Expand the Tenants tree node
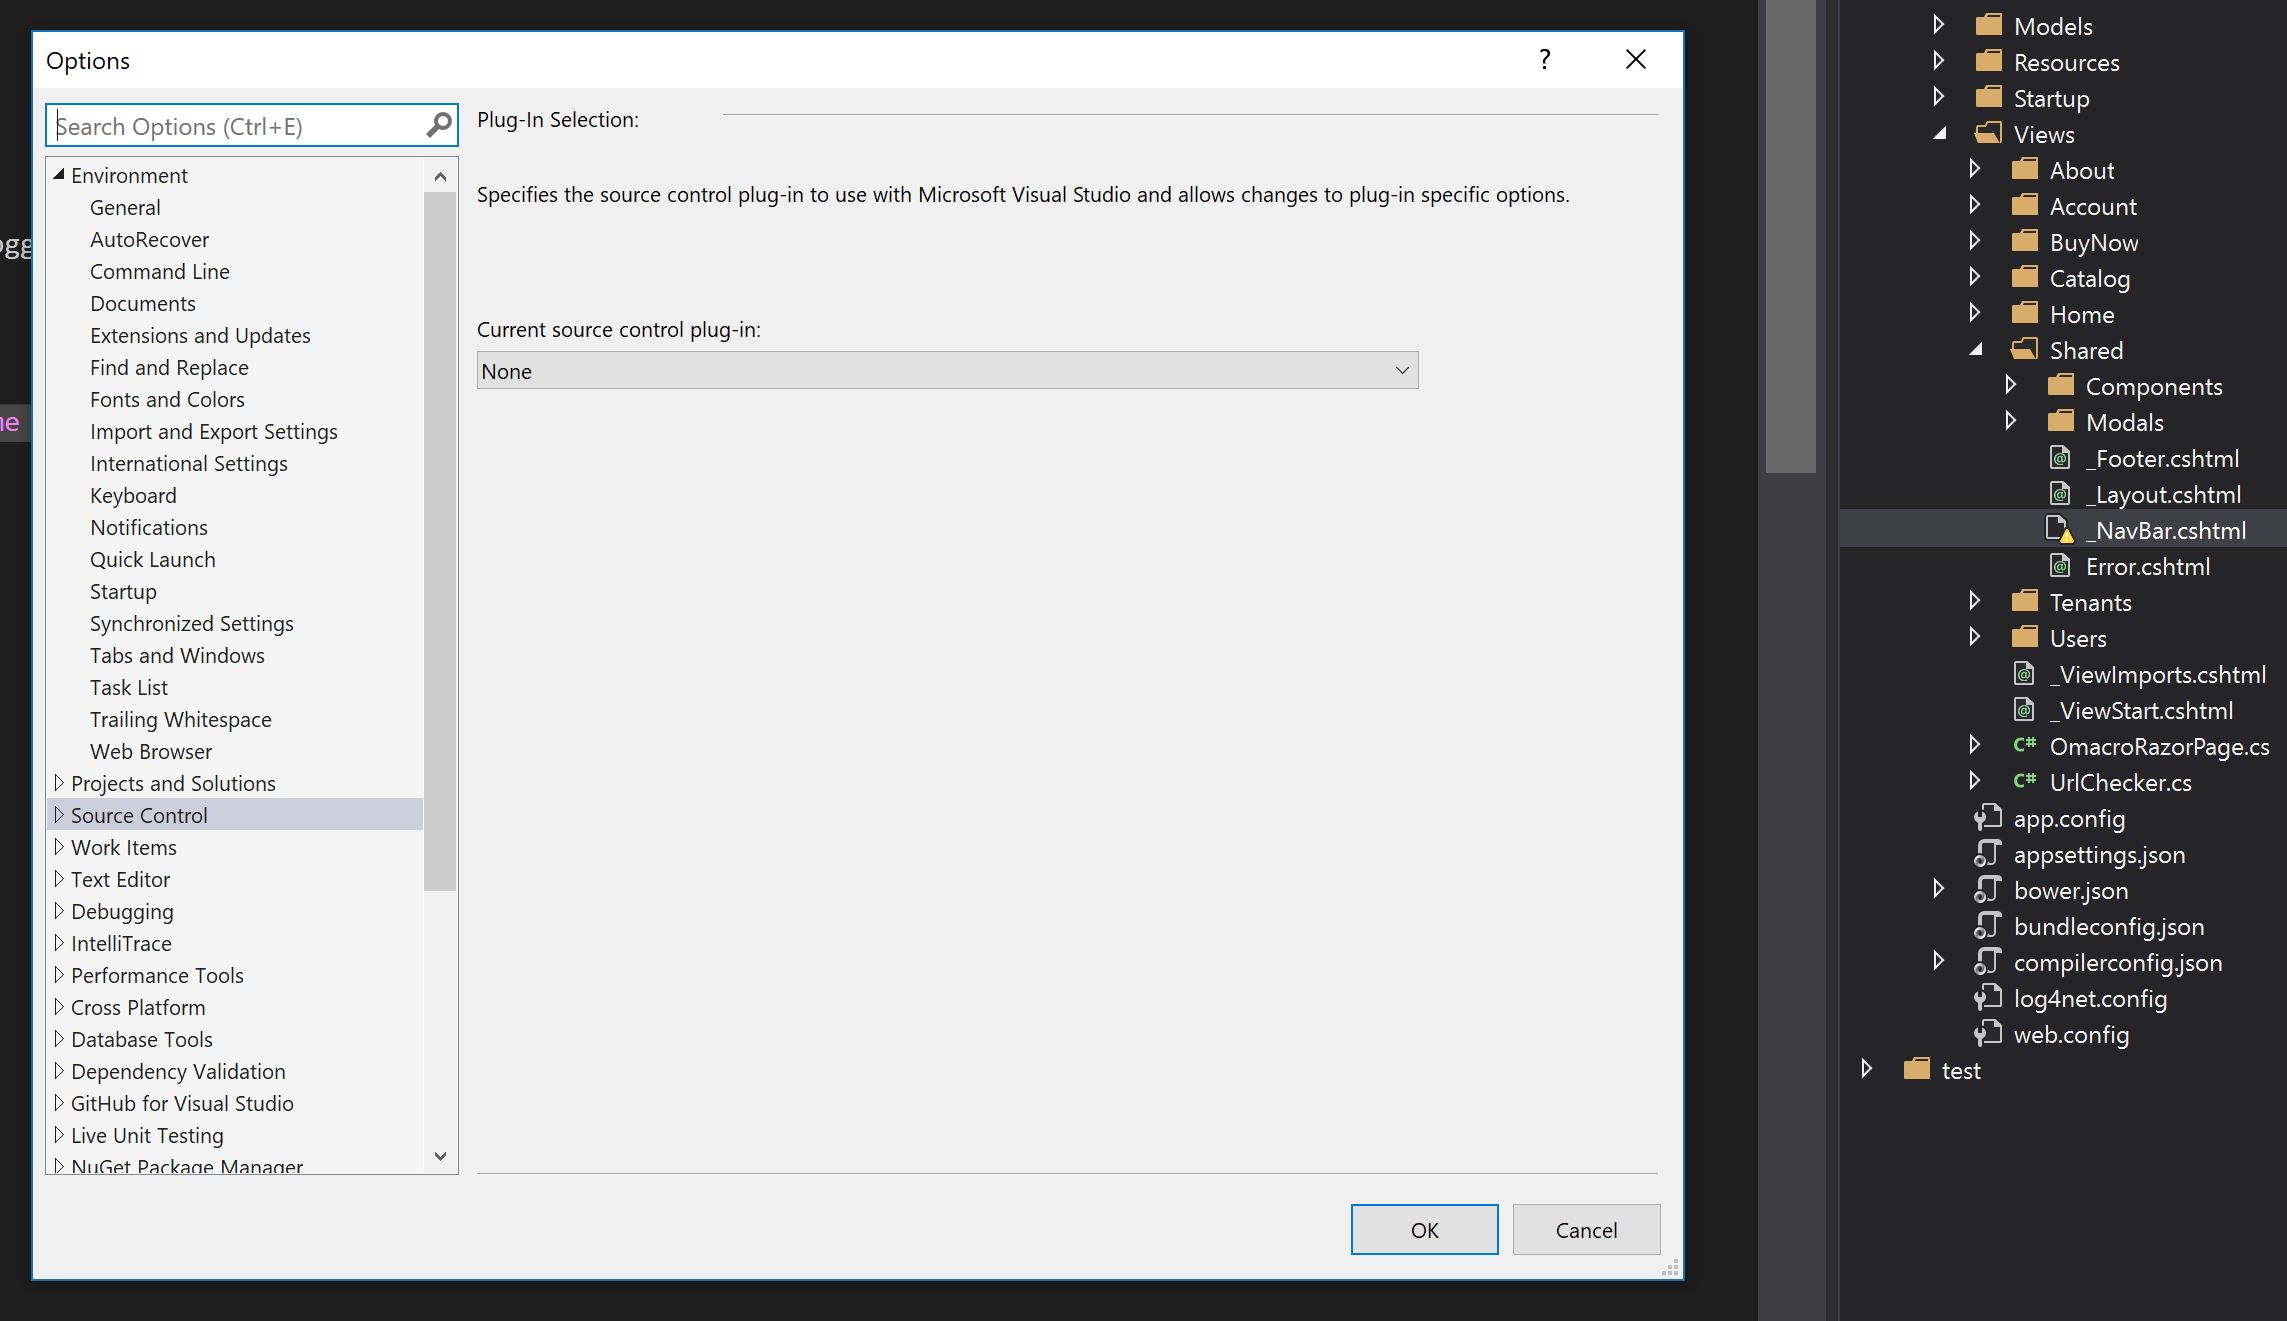 click(1975, 601)
